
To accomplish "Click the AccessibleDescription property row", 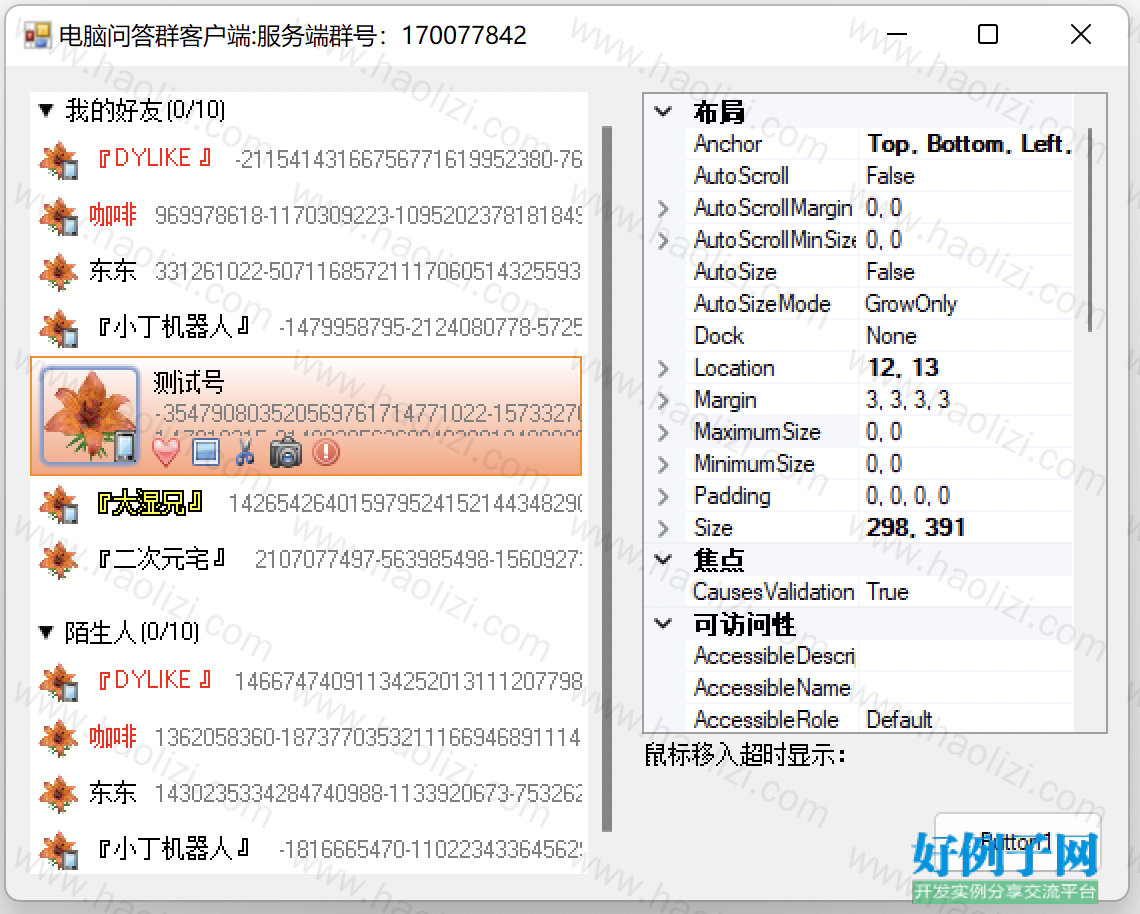I will pyautogui.click(x=880, y=656).
